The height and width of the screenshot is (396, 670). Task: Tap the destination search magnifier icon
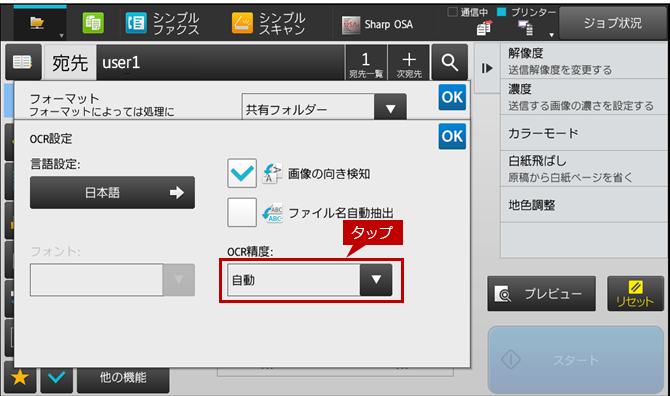[x=450, y=62]
